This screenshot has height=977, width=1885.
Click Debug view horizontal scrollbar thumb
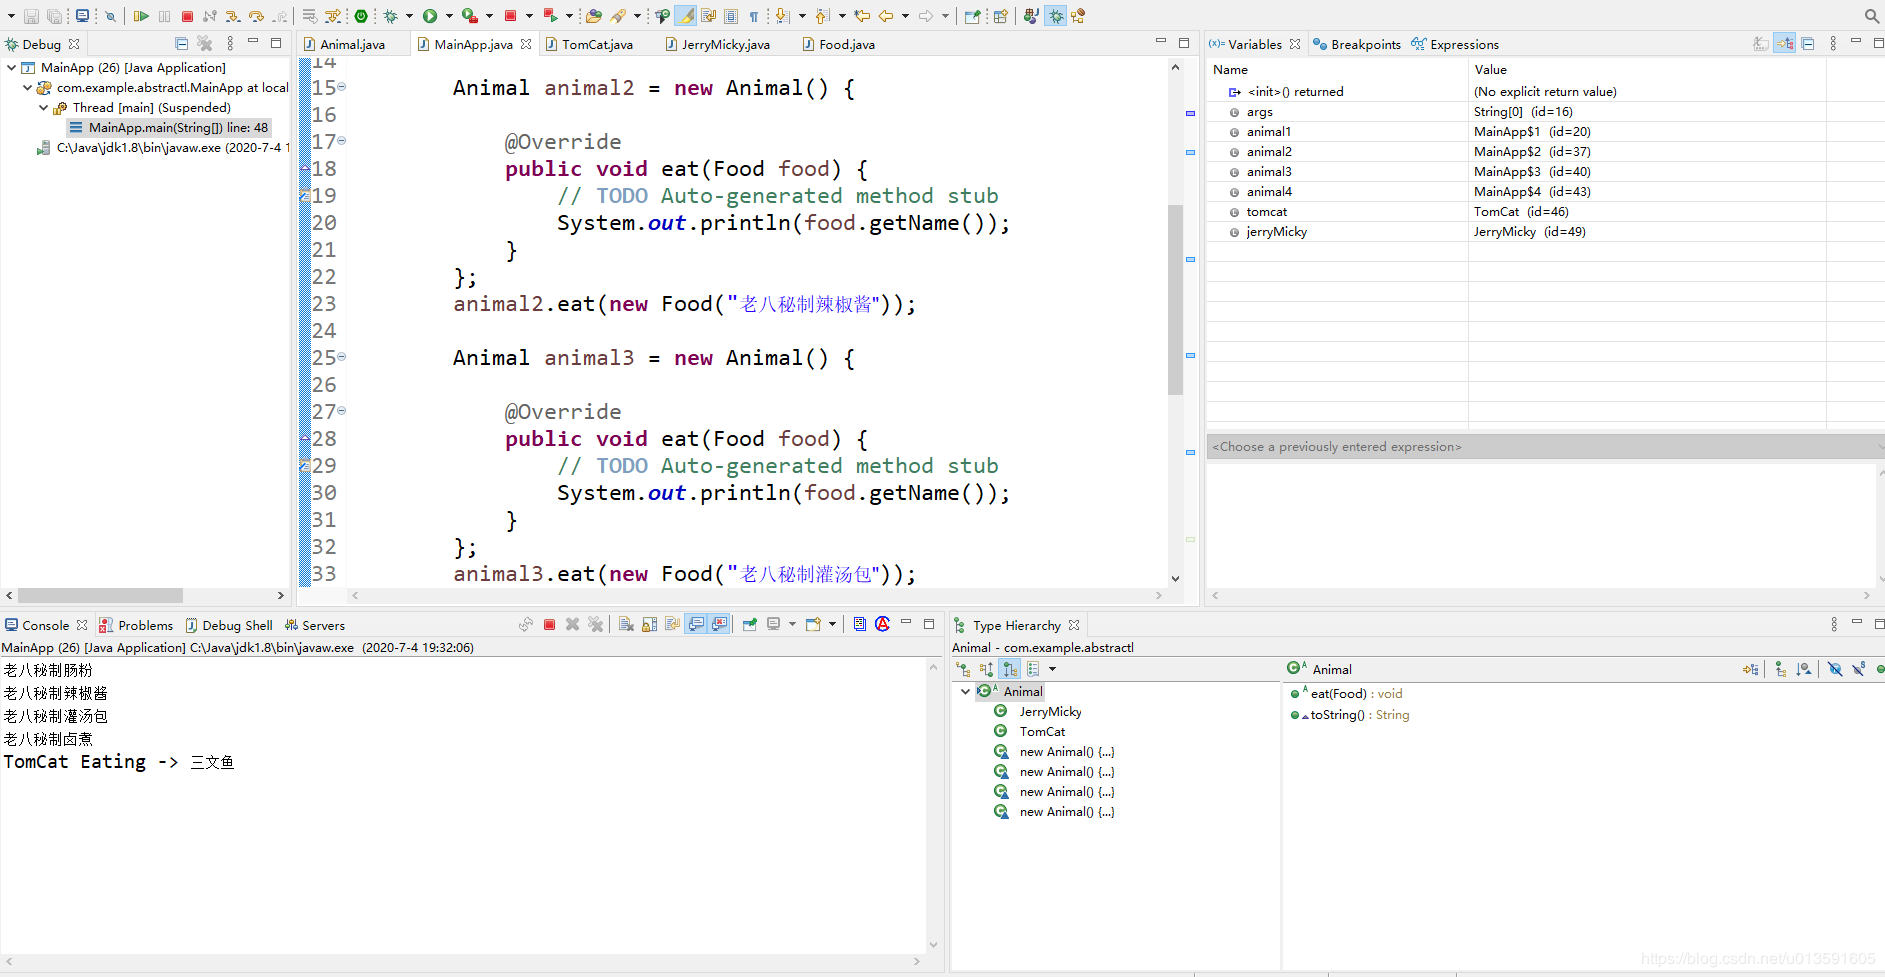[x=100, y=595]
